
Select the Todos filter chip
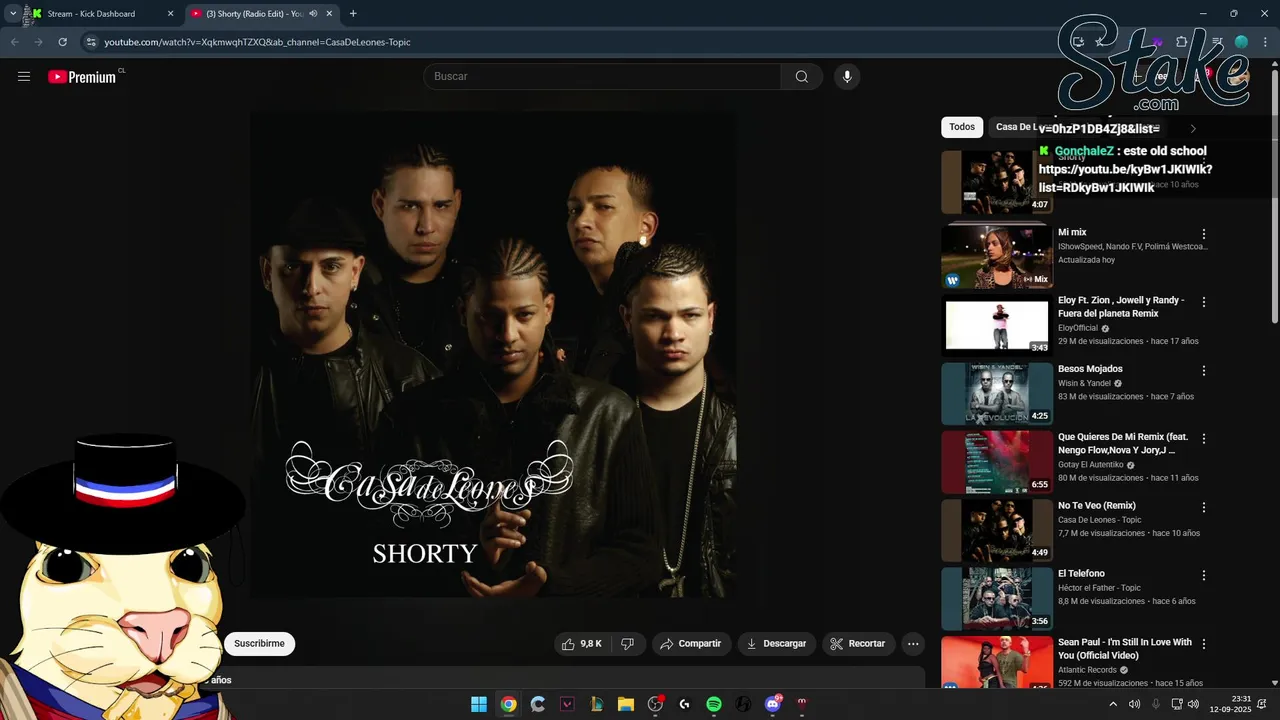pyautogui.click(x=962, y=127)
